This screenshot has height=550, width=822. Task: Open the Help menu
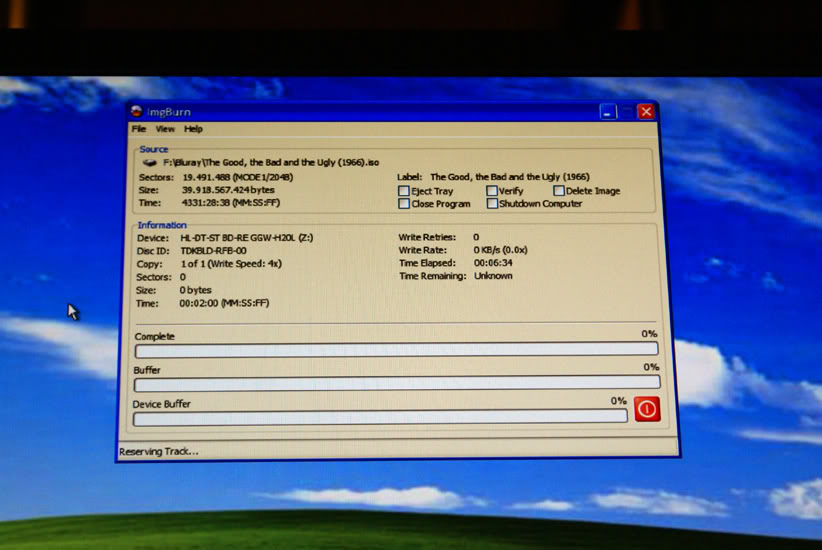coord(193,129)
